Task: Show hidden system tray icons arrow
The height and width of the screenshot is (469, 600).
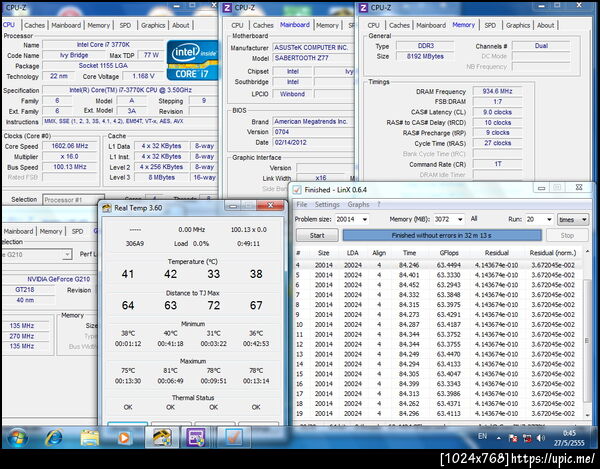Action: 498,438
